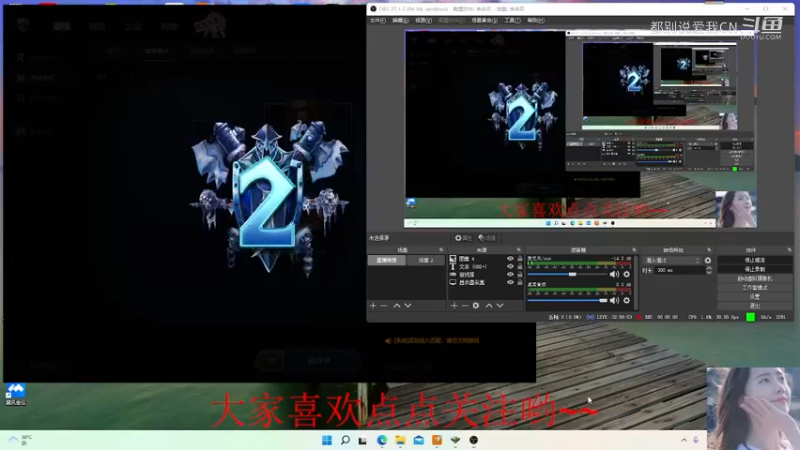This screenshot has width=800, height=450.
Task: Open weather widget on taskbar
Action: pyautogui.click(x=20, y=440)
